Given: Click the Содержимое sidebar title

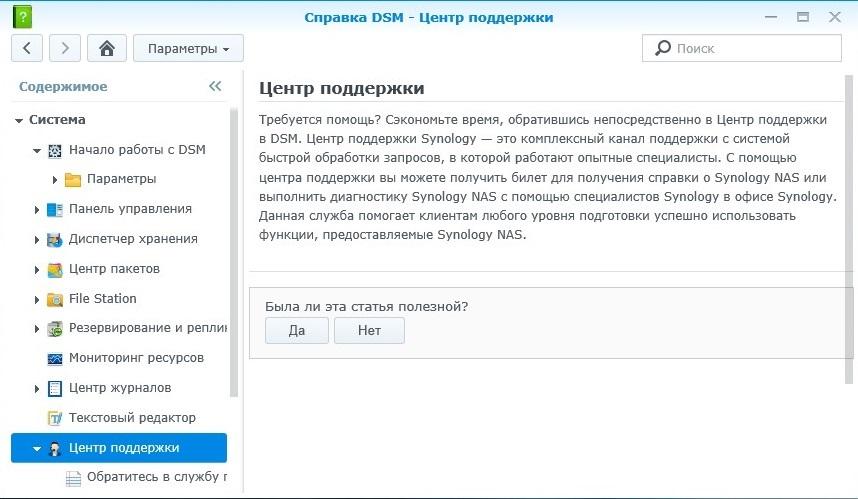Looking at the screenshot, I should tap(63, 86).
